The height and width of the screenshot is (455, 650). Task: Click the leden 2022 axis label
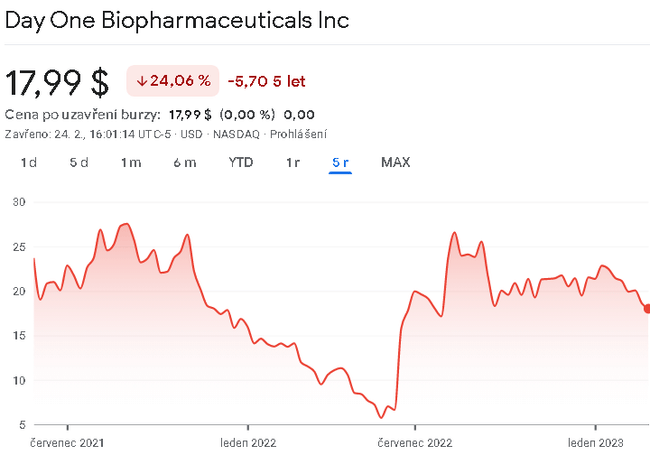249,442
